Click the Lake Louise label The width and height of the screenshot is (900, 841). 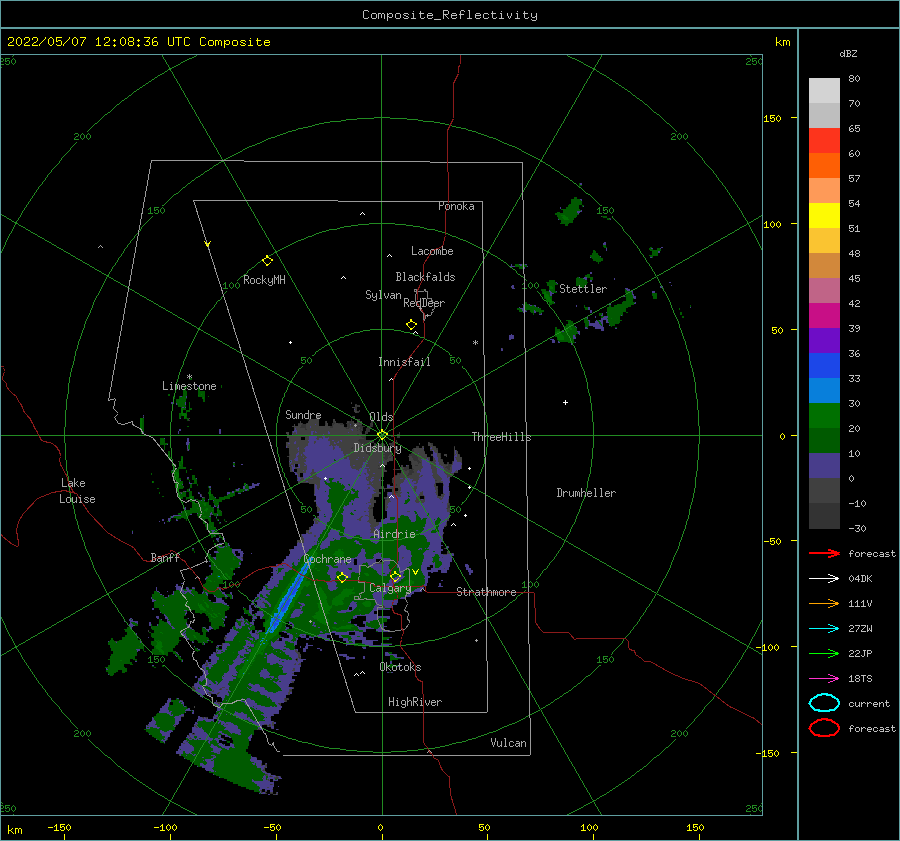coord(77,491)
